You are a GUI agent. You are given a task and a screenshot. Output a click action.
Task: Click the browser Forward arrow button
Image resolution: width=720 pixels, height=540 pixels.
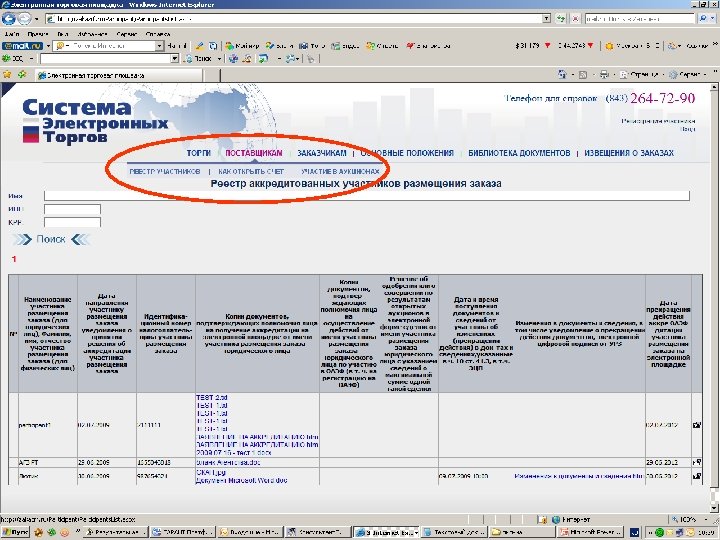click(x=24, y=19)
